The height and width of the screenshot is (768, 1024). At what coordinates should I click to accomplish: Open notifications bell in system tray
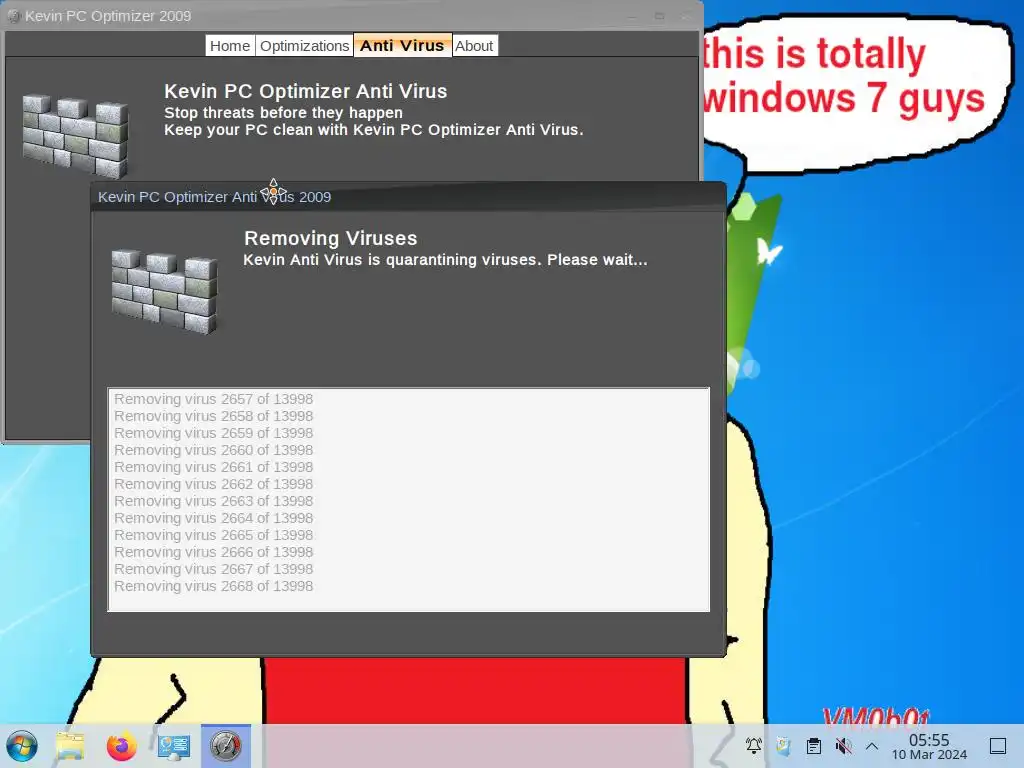754,745
